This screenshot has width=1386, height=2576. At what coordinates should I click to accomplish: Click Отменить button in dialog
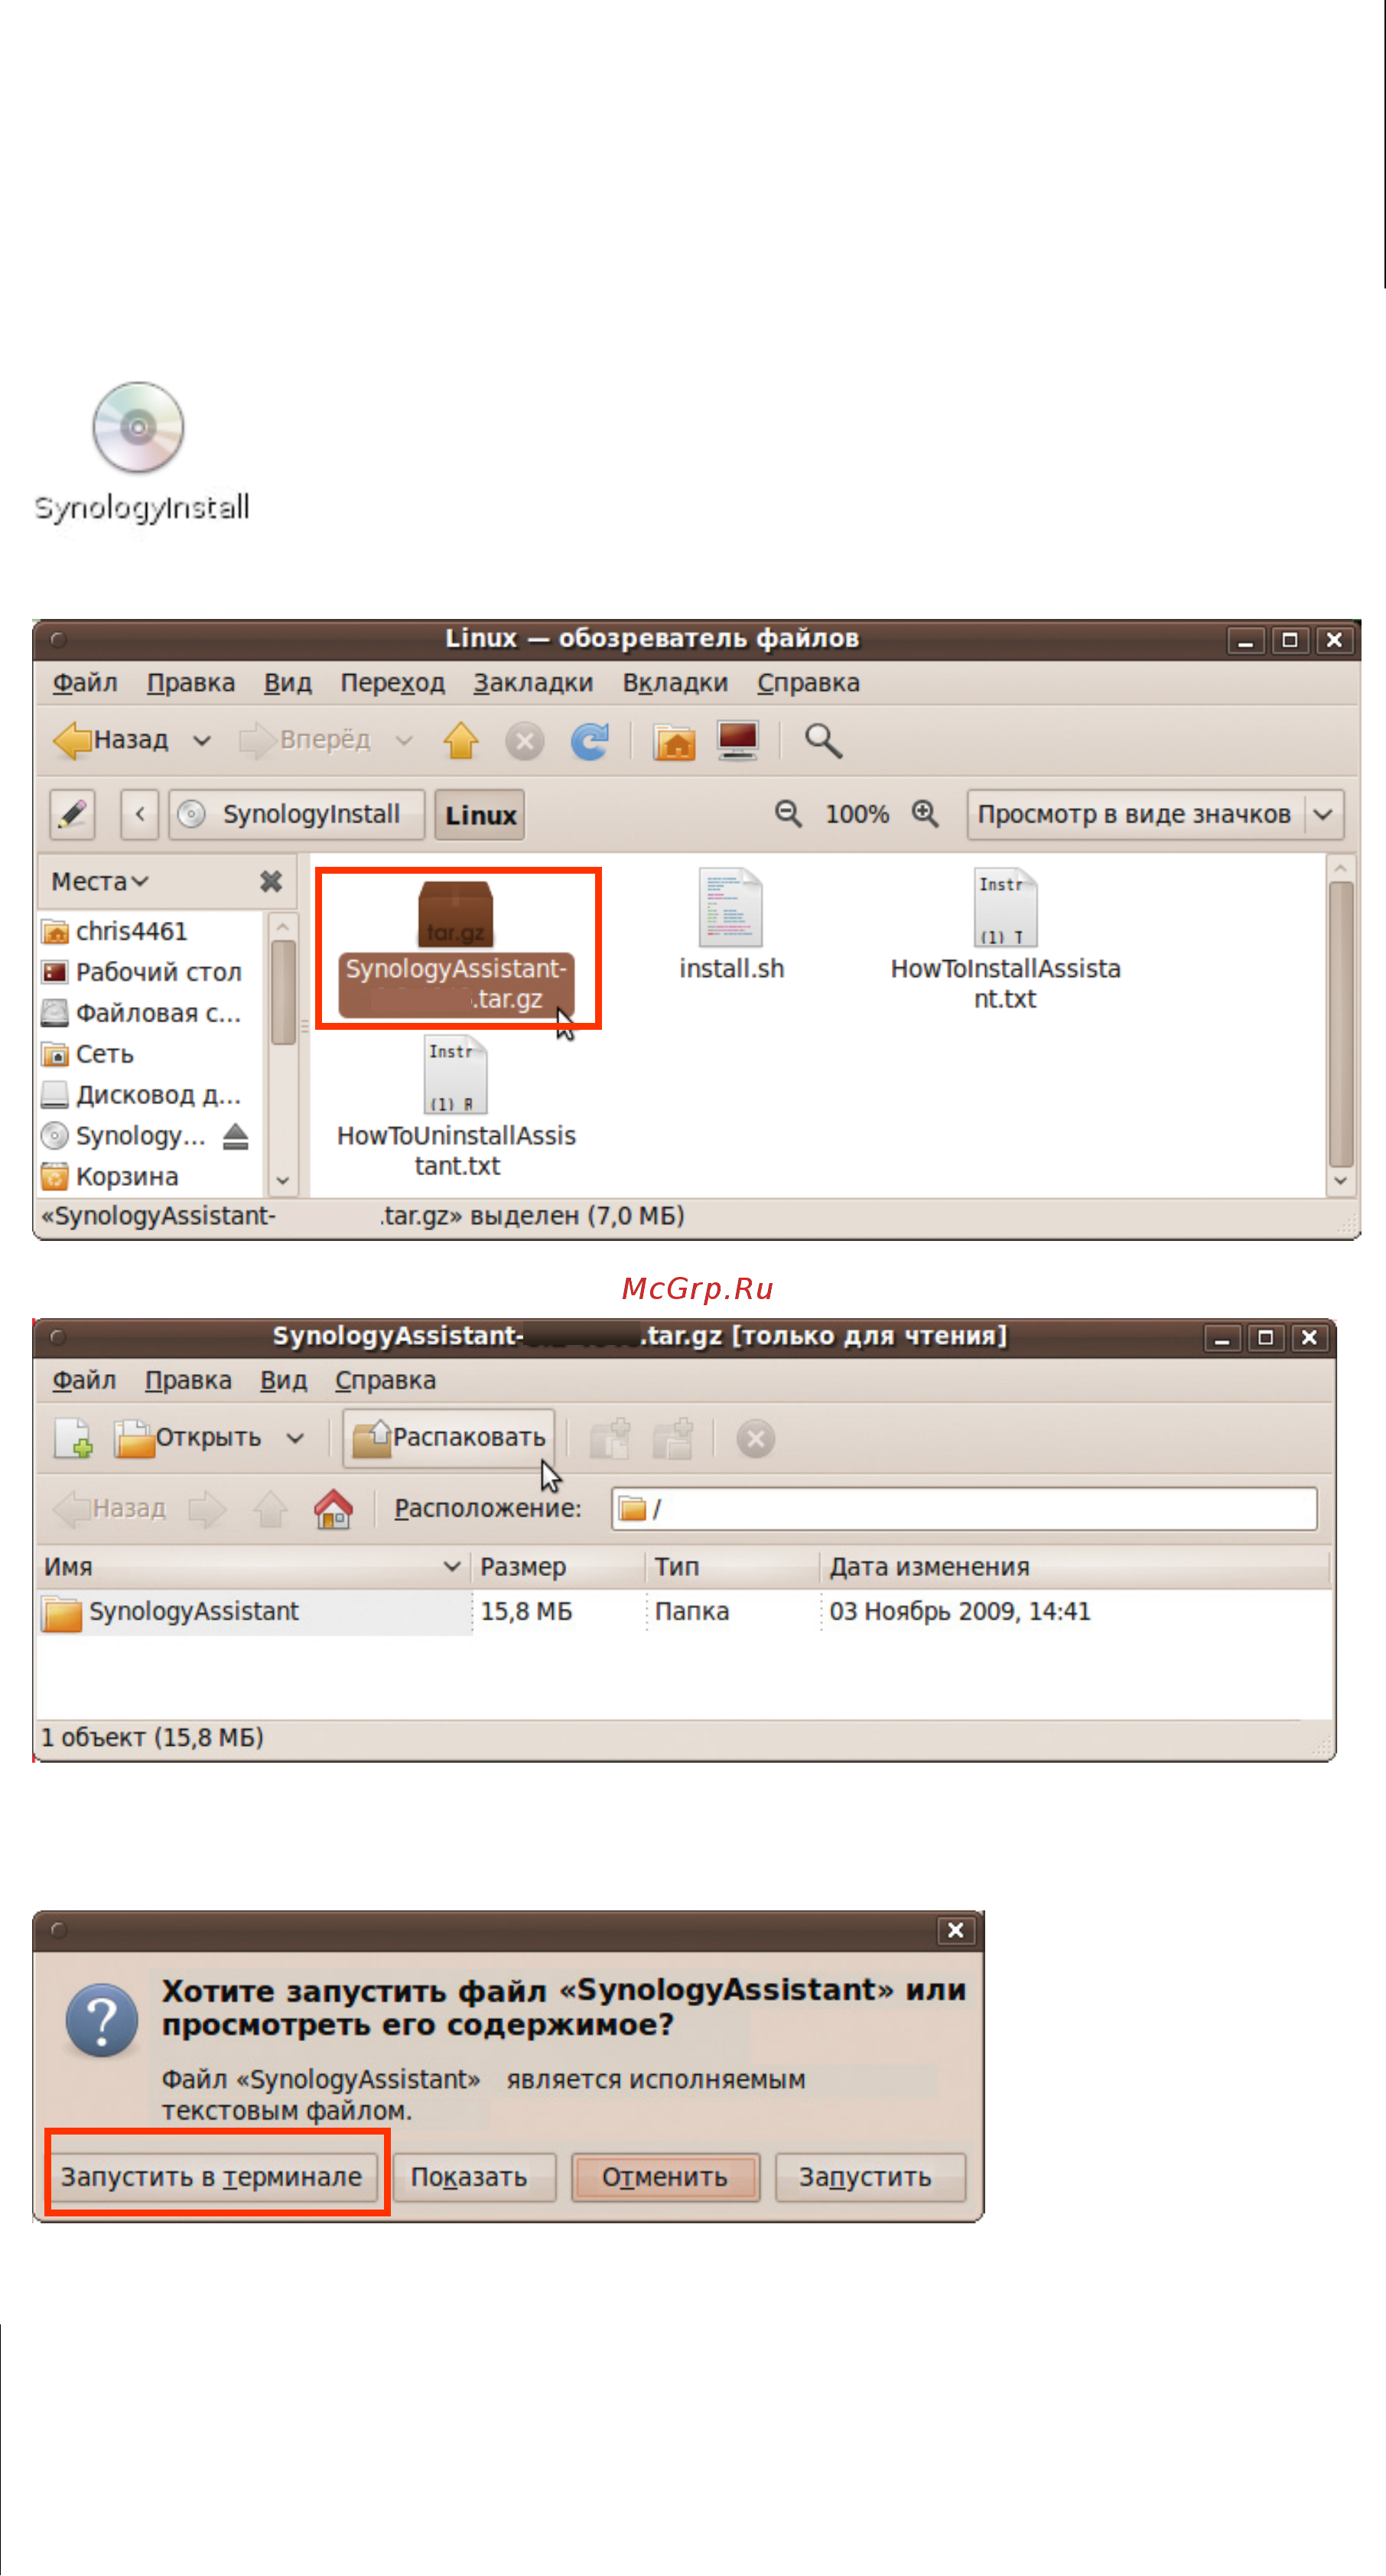coord(665,2177)
